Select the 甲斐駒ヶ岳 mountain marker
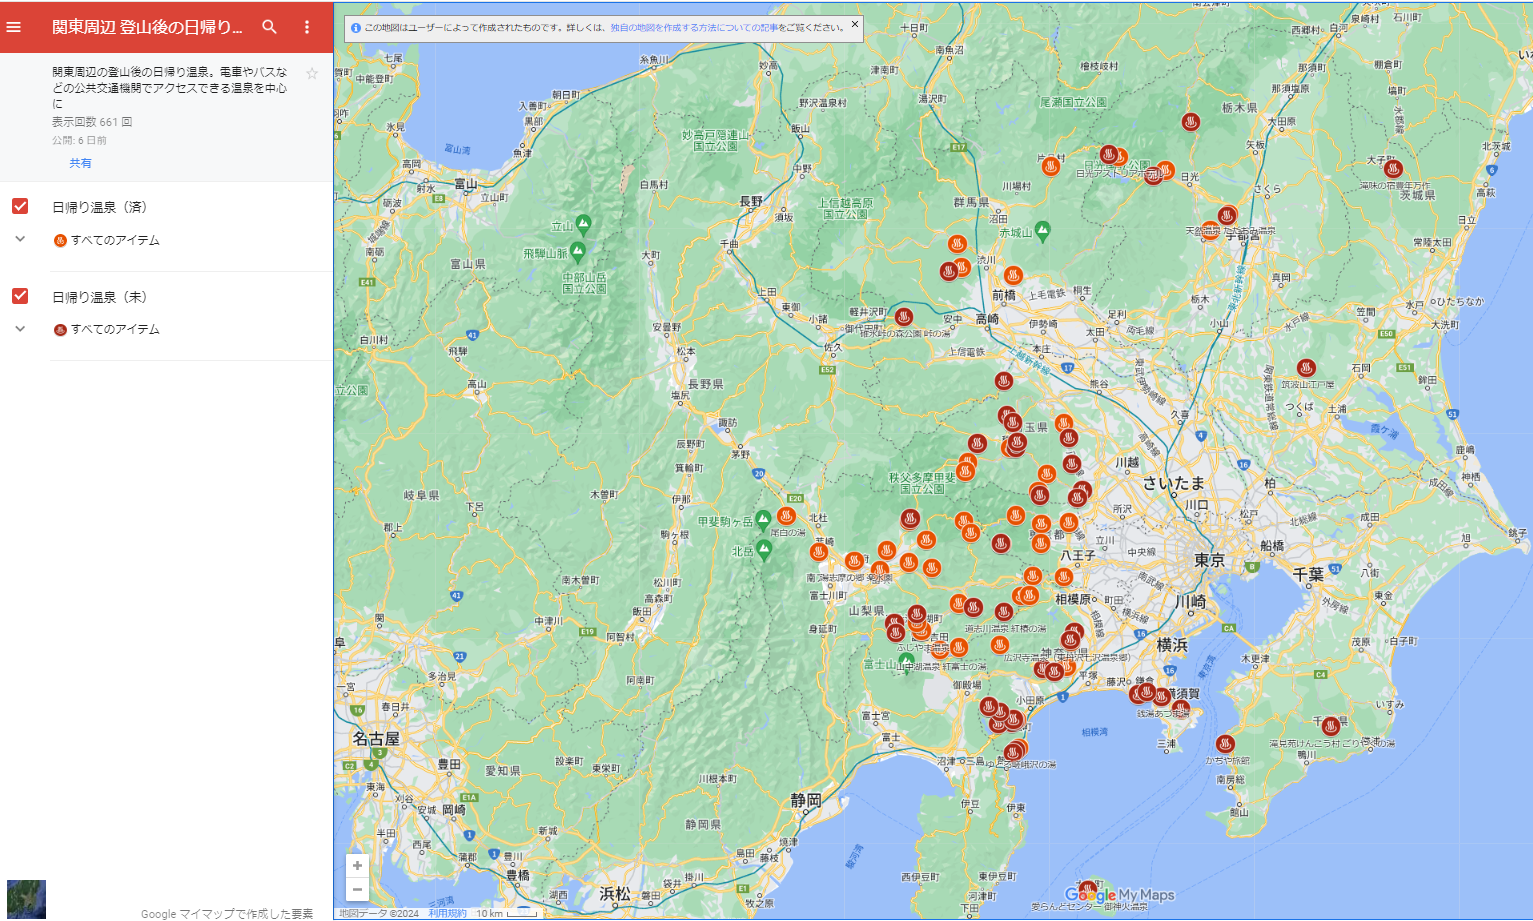 [x=763, y=520]
